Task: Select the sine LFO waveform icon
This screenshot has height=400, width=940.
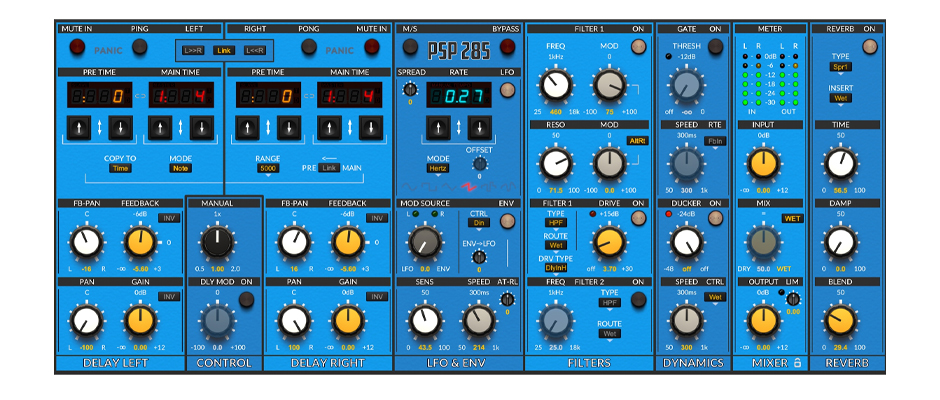Action: (x=410, y=186)
